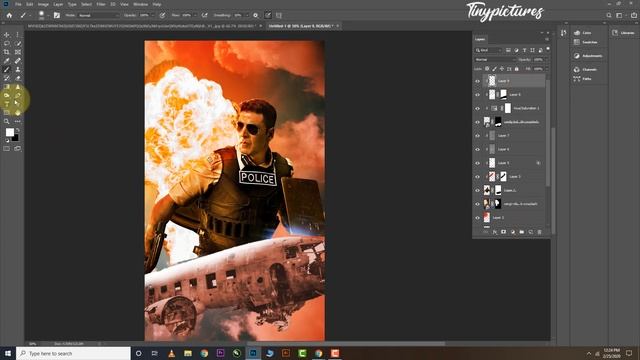Toggle filter for pixel layers

[x=508, y=50]
